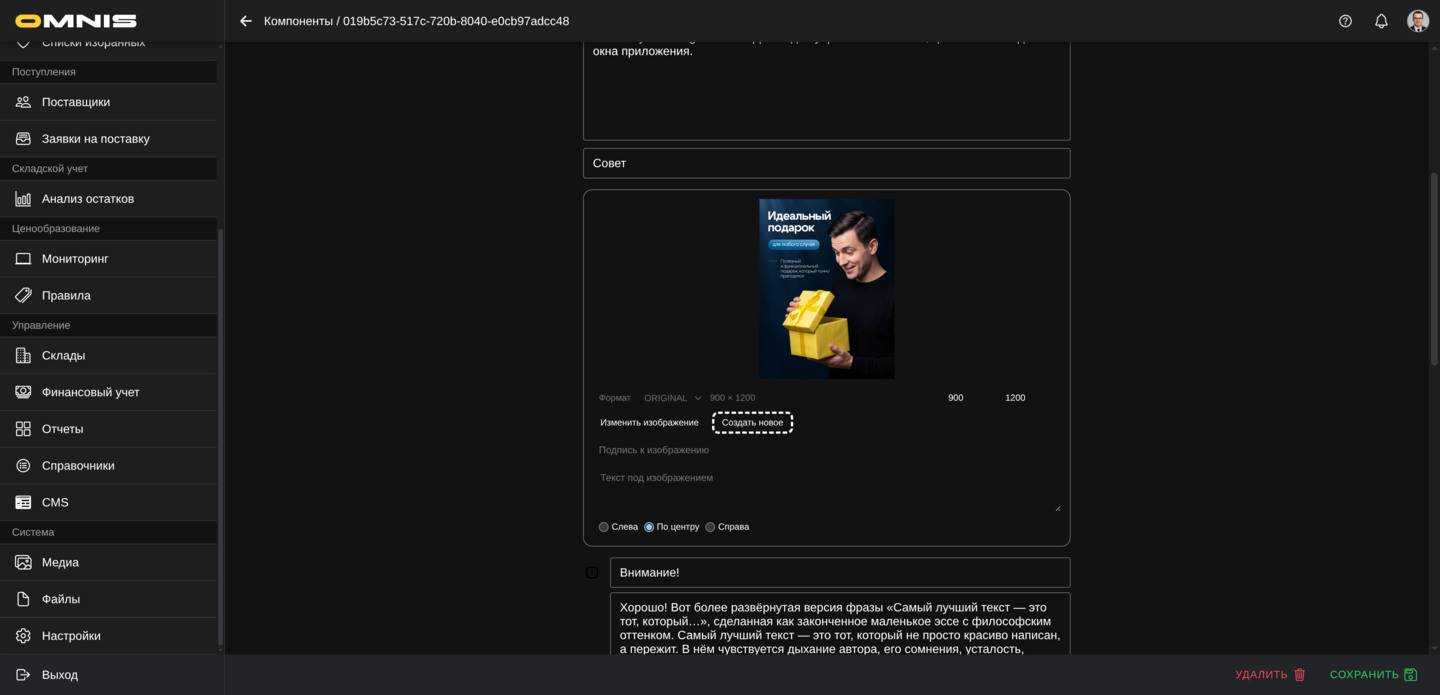This screenshot has width=1440, height=695.
Task: Choose the Справа alignment radio button
Action: click(x=710, y=527)
